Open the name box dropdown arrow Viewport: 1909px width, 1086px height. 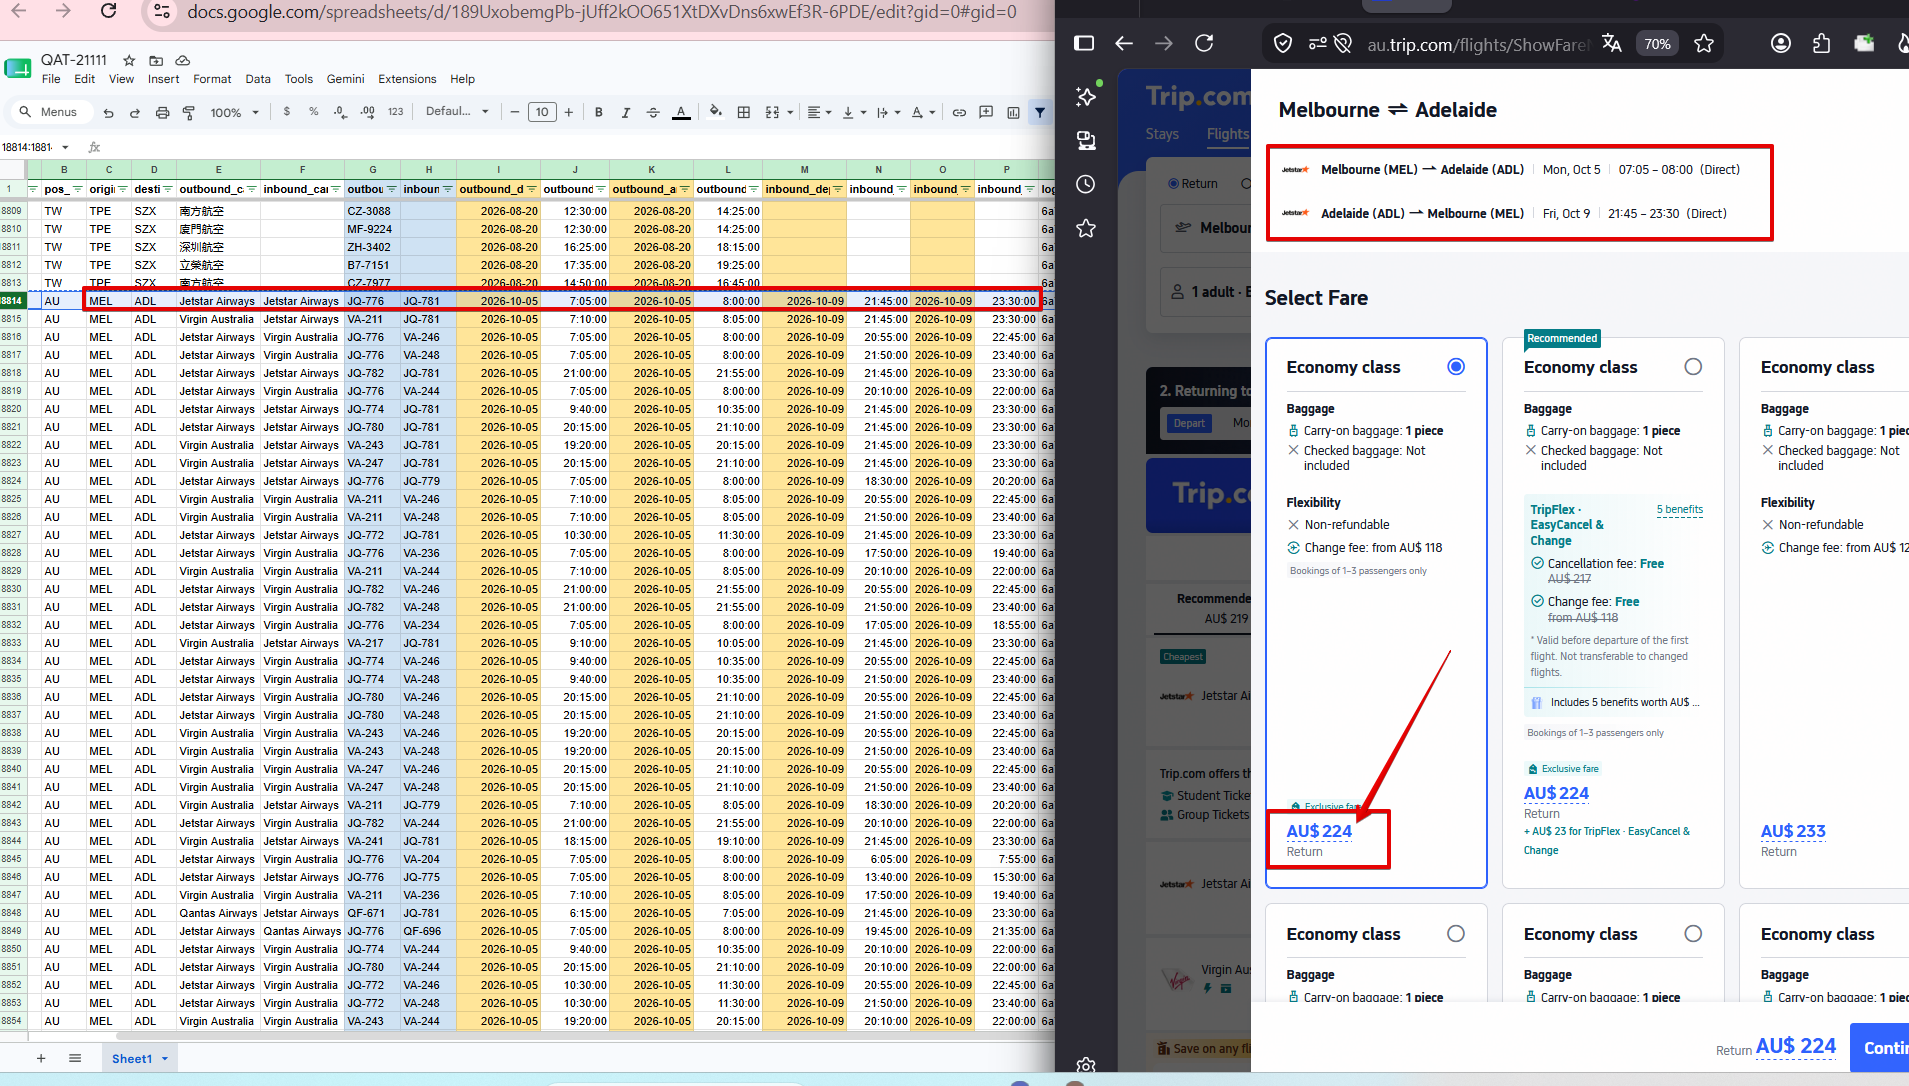tap(66, 147)
